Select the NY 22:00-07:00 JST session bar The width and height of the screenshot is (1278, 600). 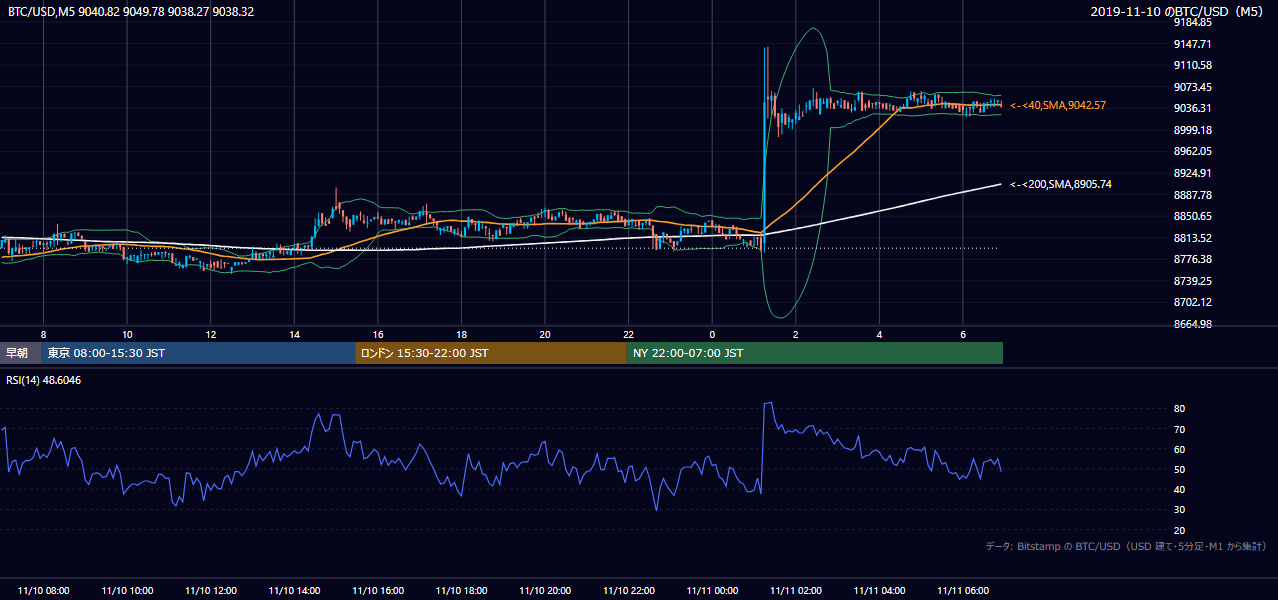(x=815, y=353)
